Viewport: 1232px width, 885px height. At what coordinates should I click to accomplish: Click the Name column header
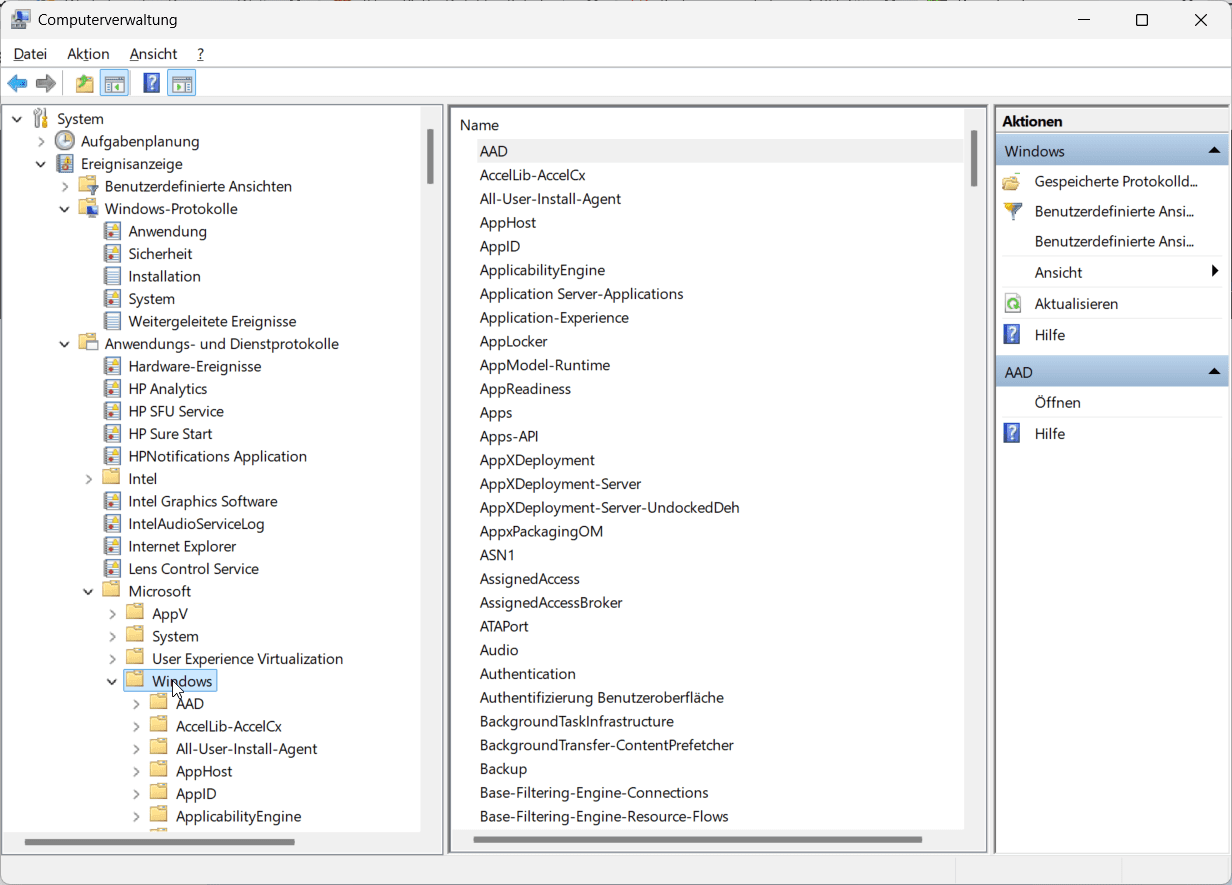479,125
